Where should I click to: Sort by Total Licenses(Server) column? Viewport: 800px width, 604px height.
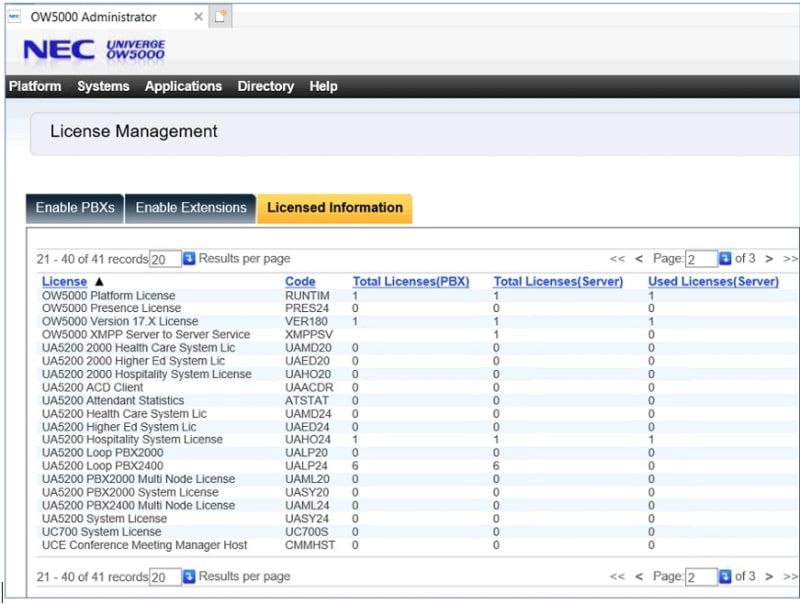(558, 282)
